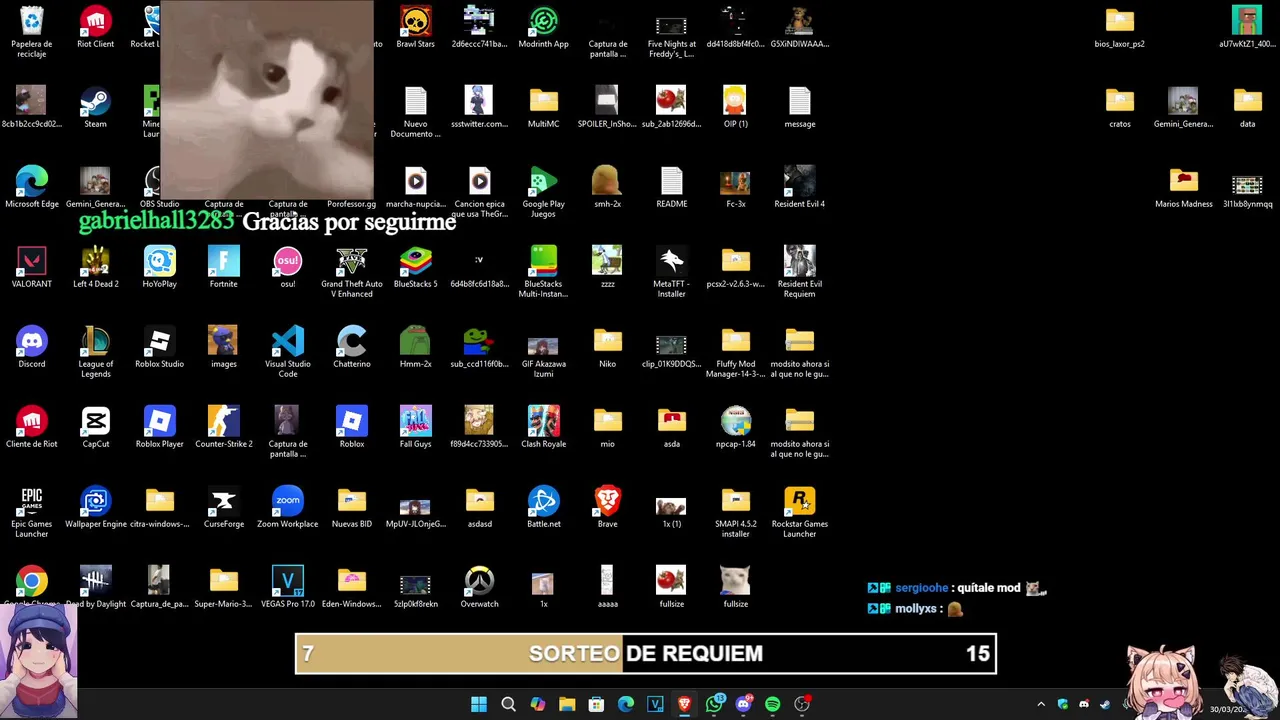This screenshot has width=1280, height=720.
Task: Open the Epic Games Launcher icon
Action: (x=32, y=512)
